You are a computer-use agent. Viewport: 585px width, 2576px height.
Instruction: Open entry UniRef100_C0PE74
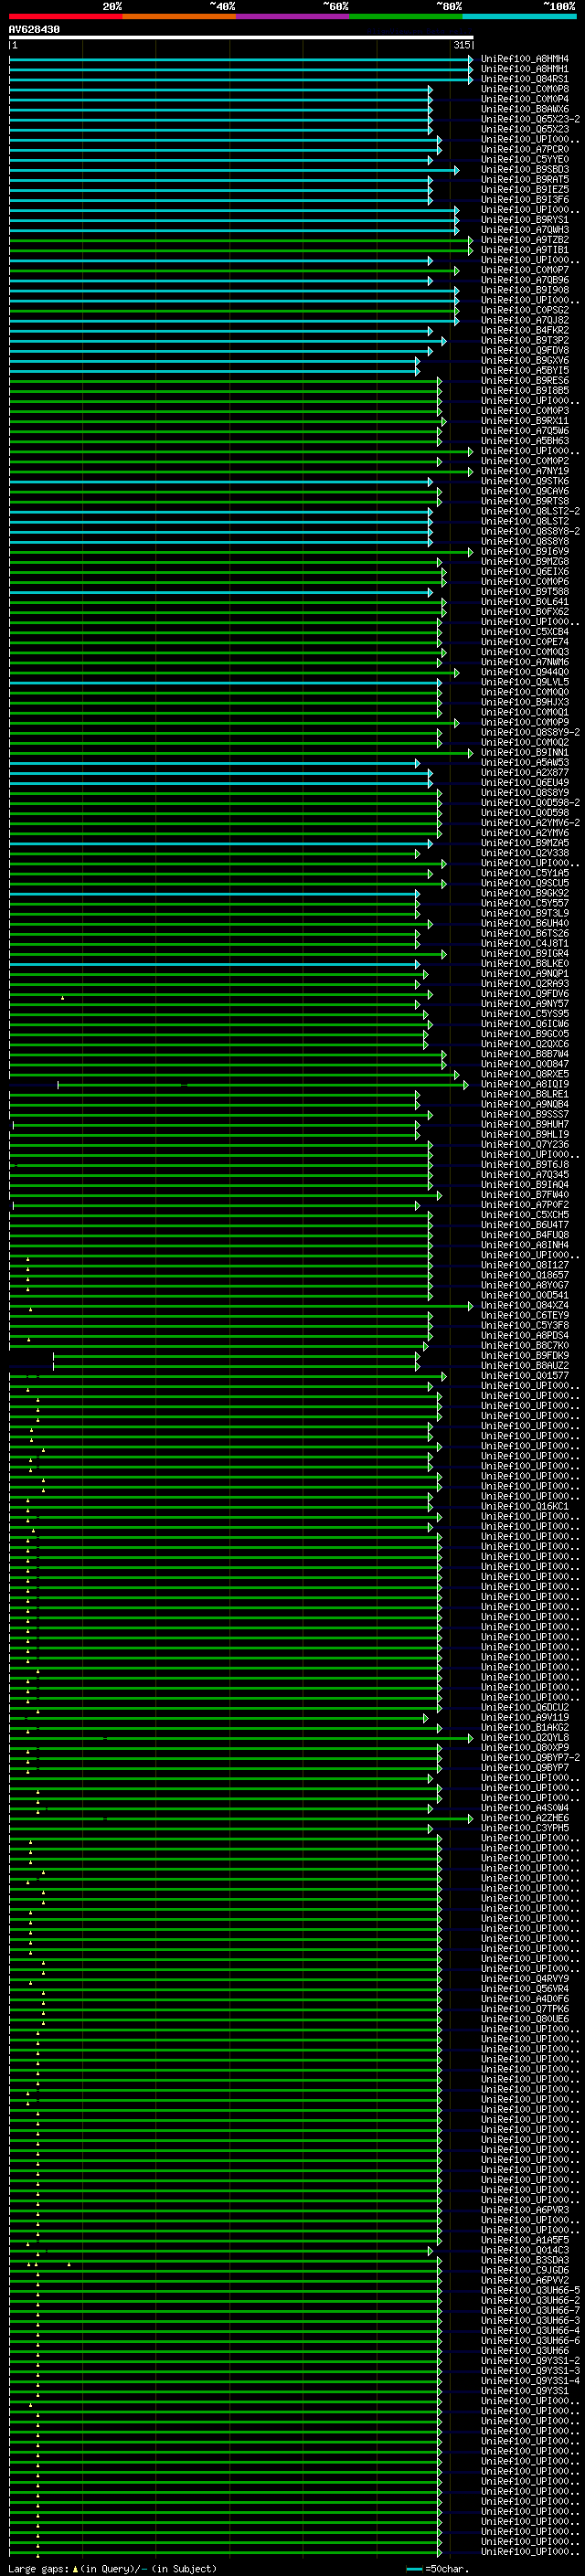pyautogui.click(x=525, y=642)
